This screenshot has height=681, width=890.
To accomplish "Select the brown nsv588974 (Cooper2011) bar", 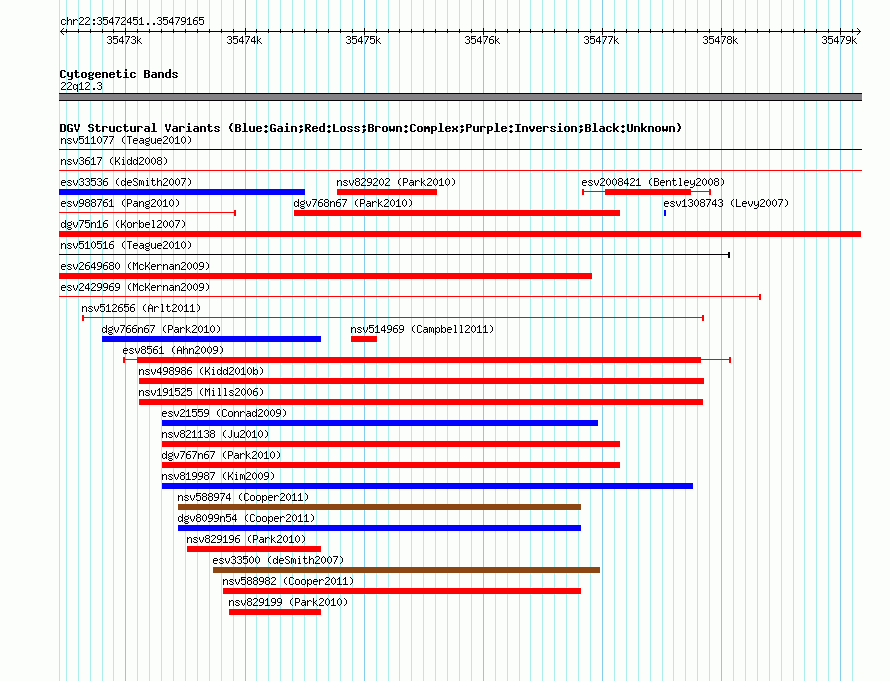I will click(x=379, y=507).
